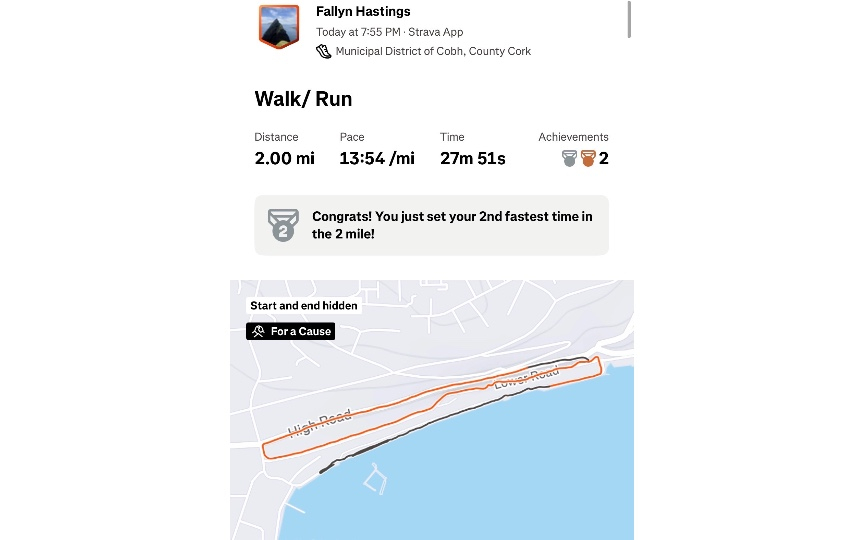This screenshot has height=540, width=864.
Task: Click the For a Cause label text
Action: [x=300, y=331]
